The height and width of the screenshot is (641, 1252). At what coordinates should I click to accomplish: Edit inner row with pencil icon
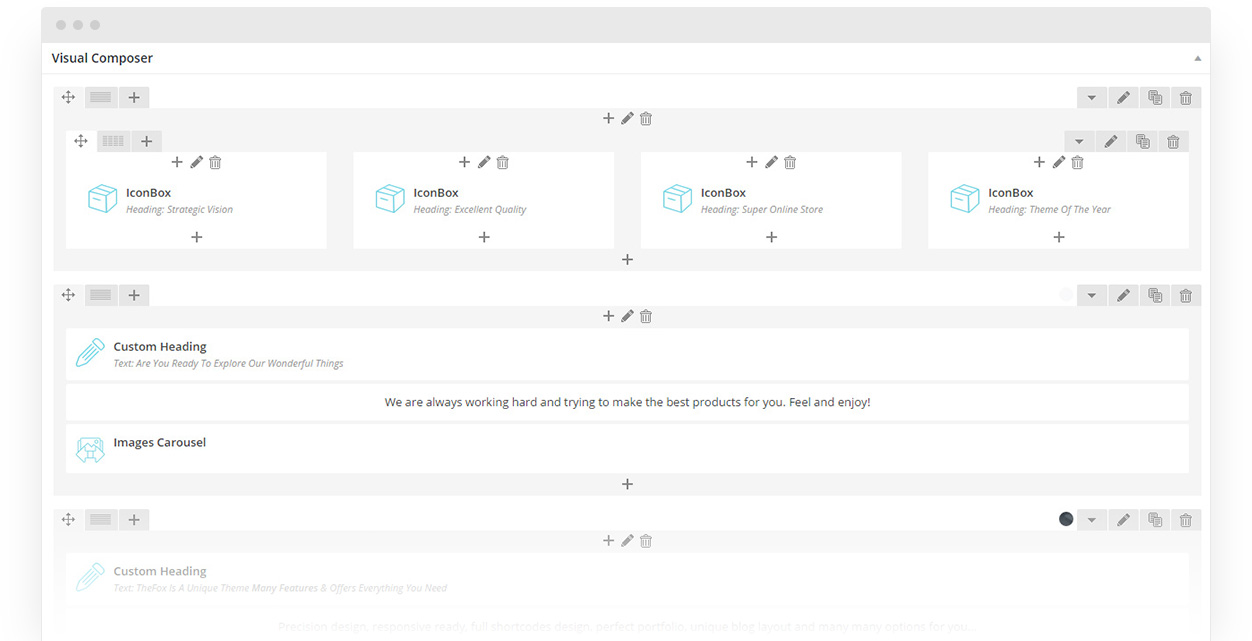[1110, 142]
